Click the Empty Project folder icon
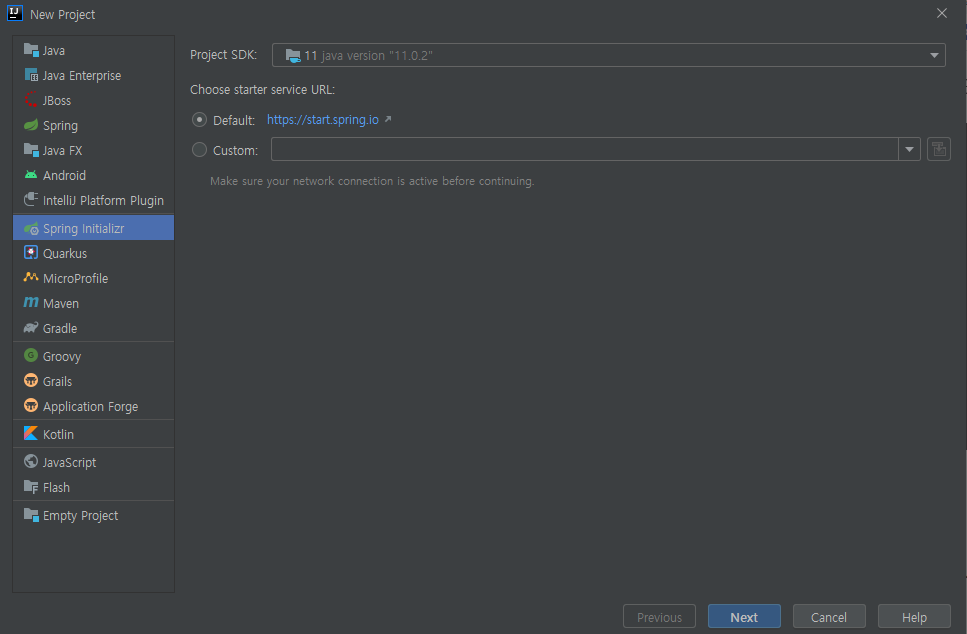967x634 pixels. coord(31,515)
